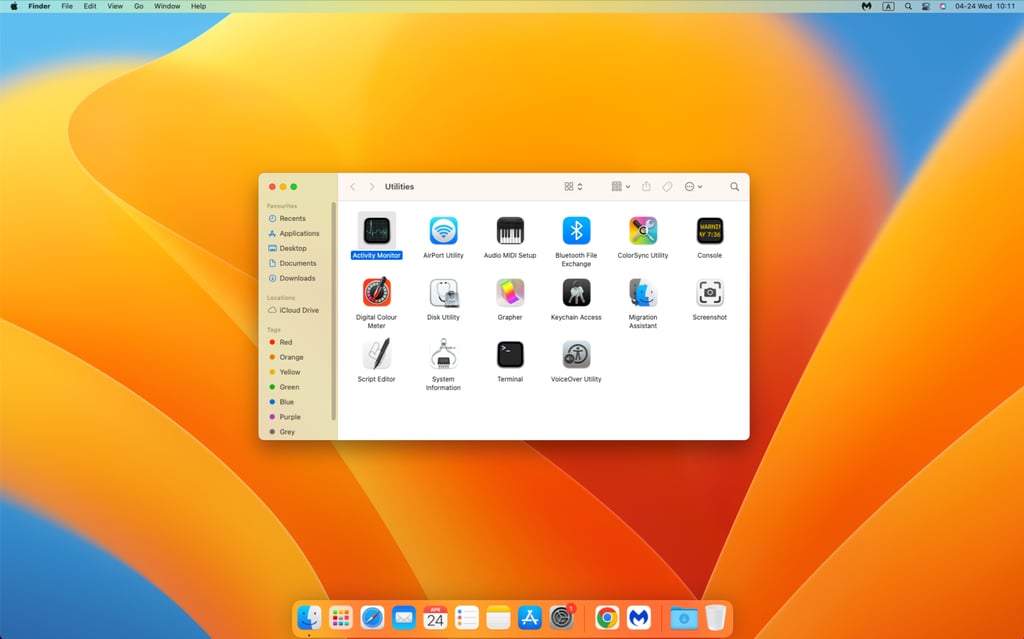Select the Script Editor icon
1024x639 pixels.
click(x=377, y=354)
